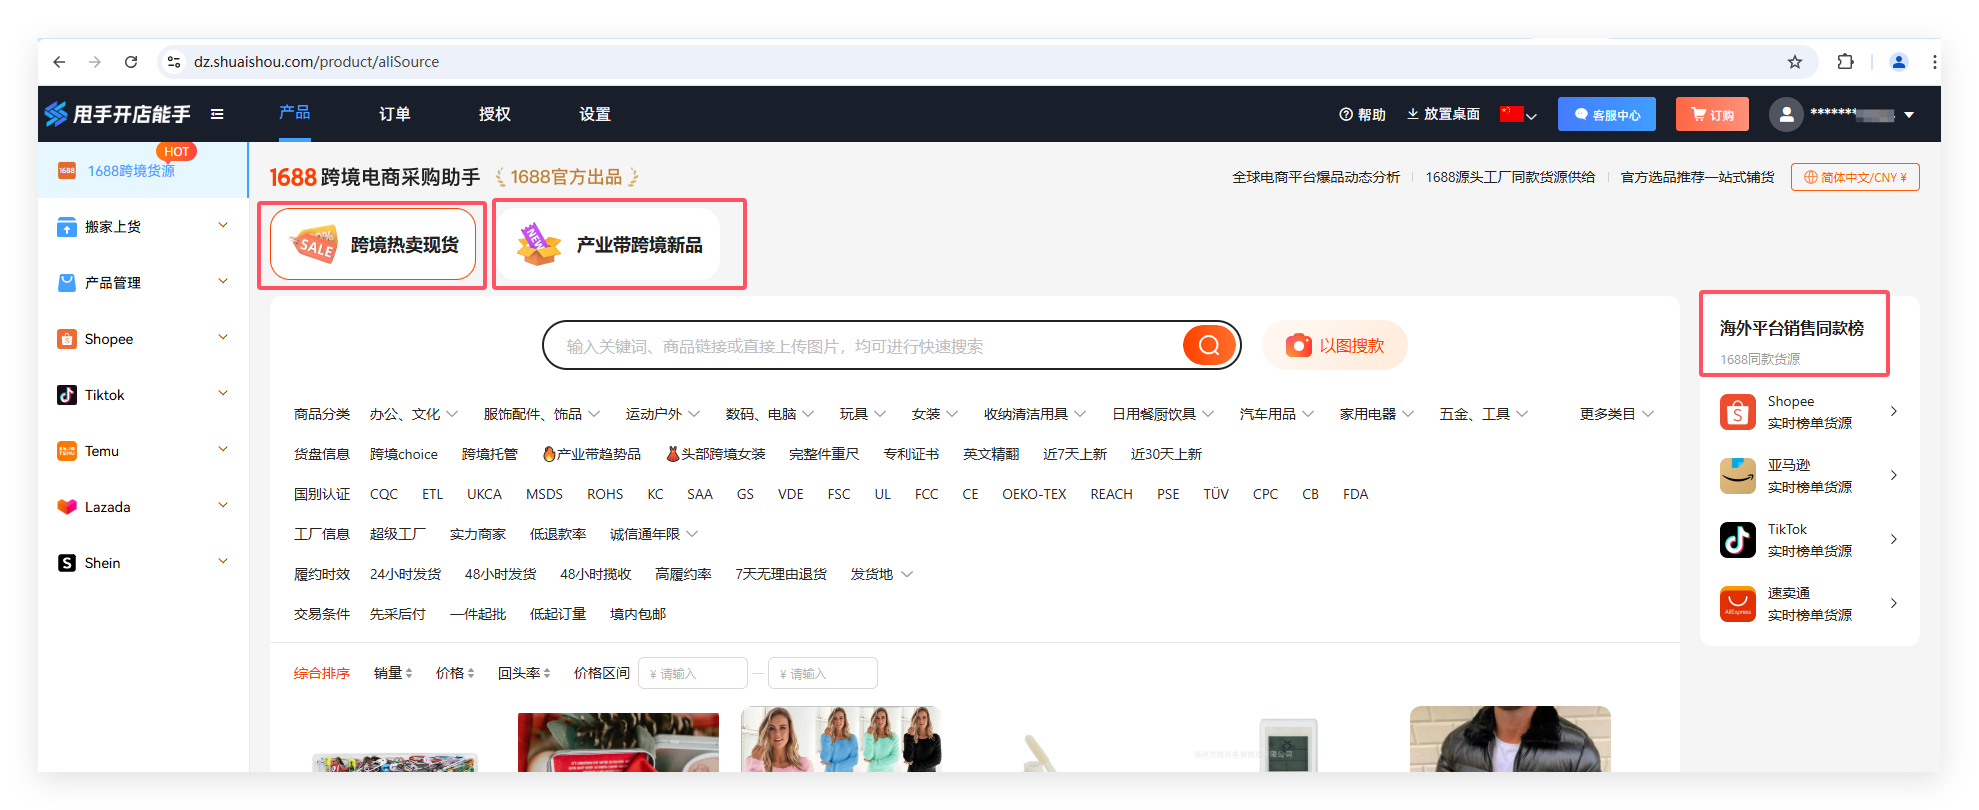Click the browser address bar URL

316,62
